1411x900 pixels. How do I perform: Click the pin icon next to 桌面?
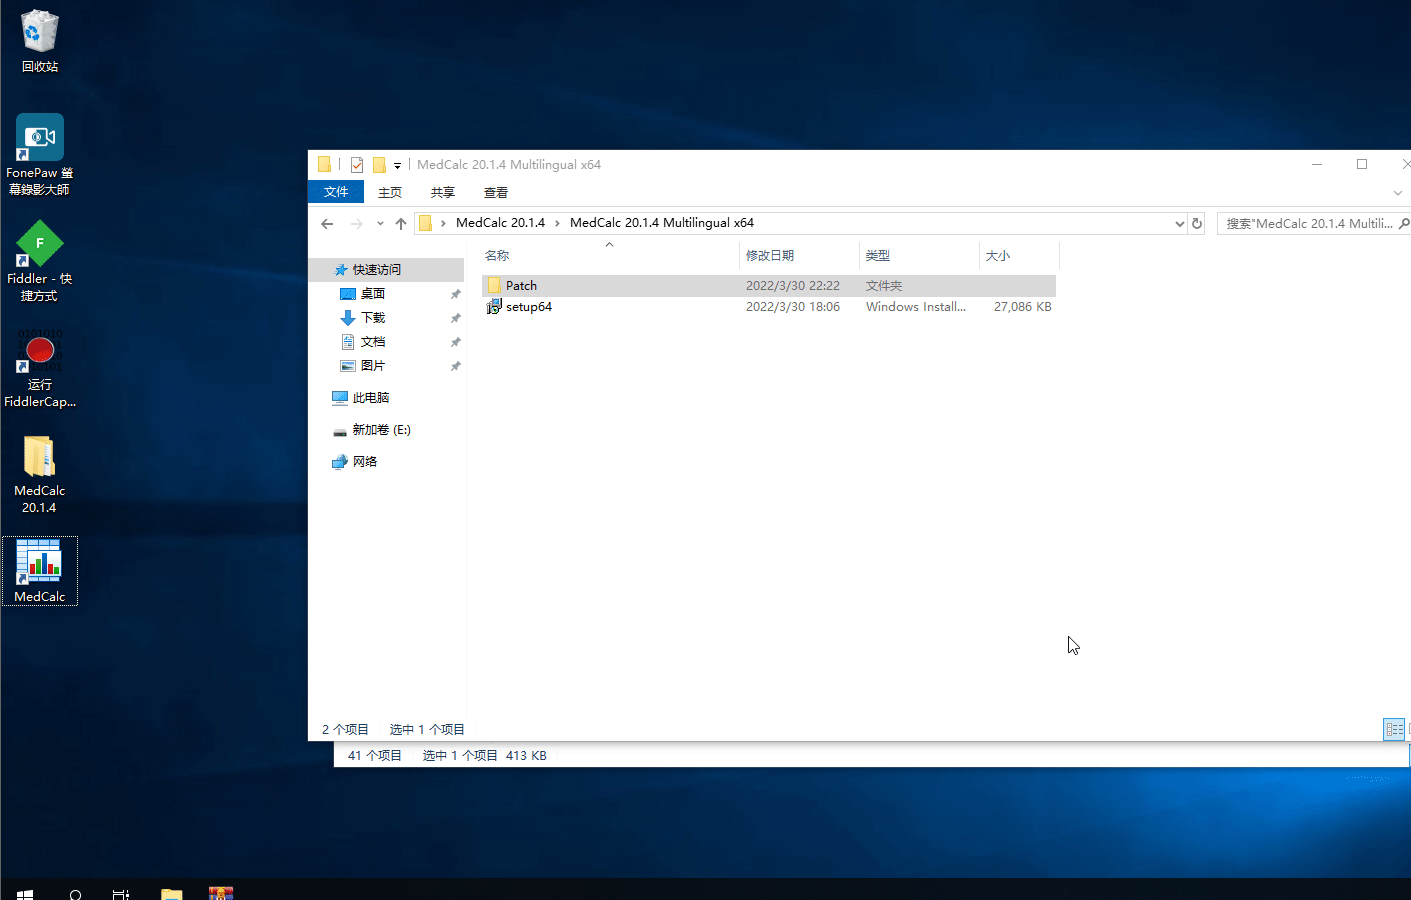[x=456, y=294]
